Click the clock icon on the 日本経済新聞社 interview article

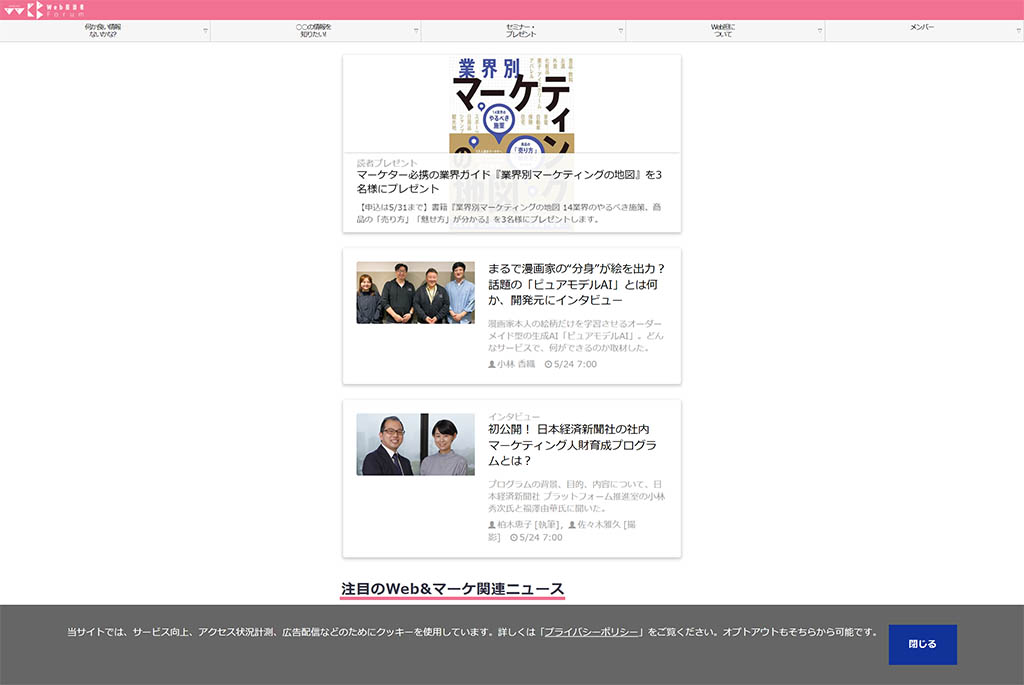(x=513, y=538)
